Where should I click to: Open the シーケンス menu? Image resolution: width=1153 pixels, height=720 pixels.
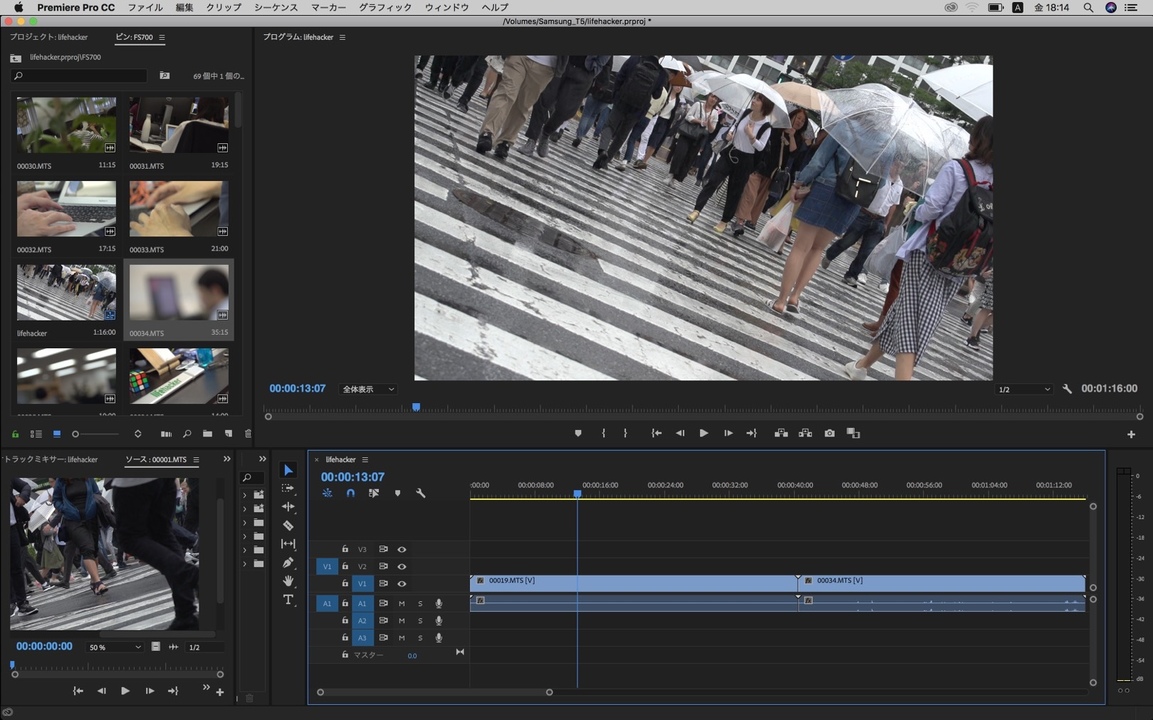(x=276, y=7)
